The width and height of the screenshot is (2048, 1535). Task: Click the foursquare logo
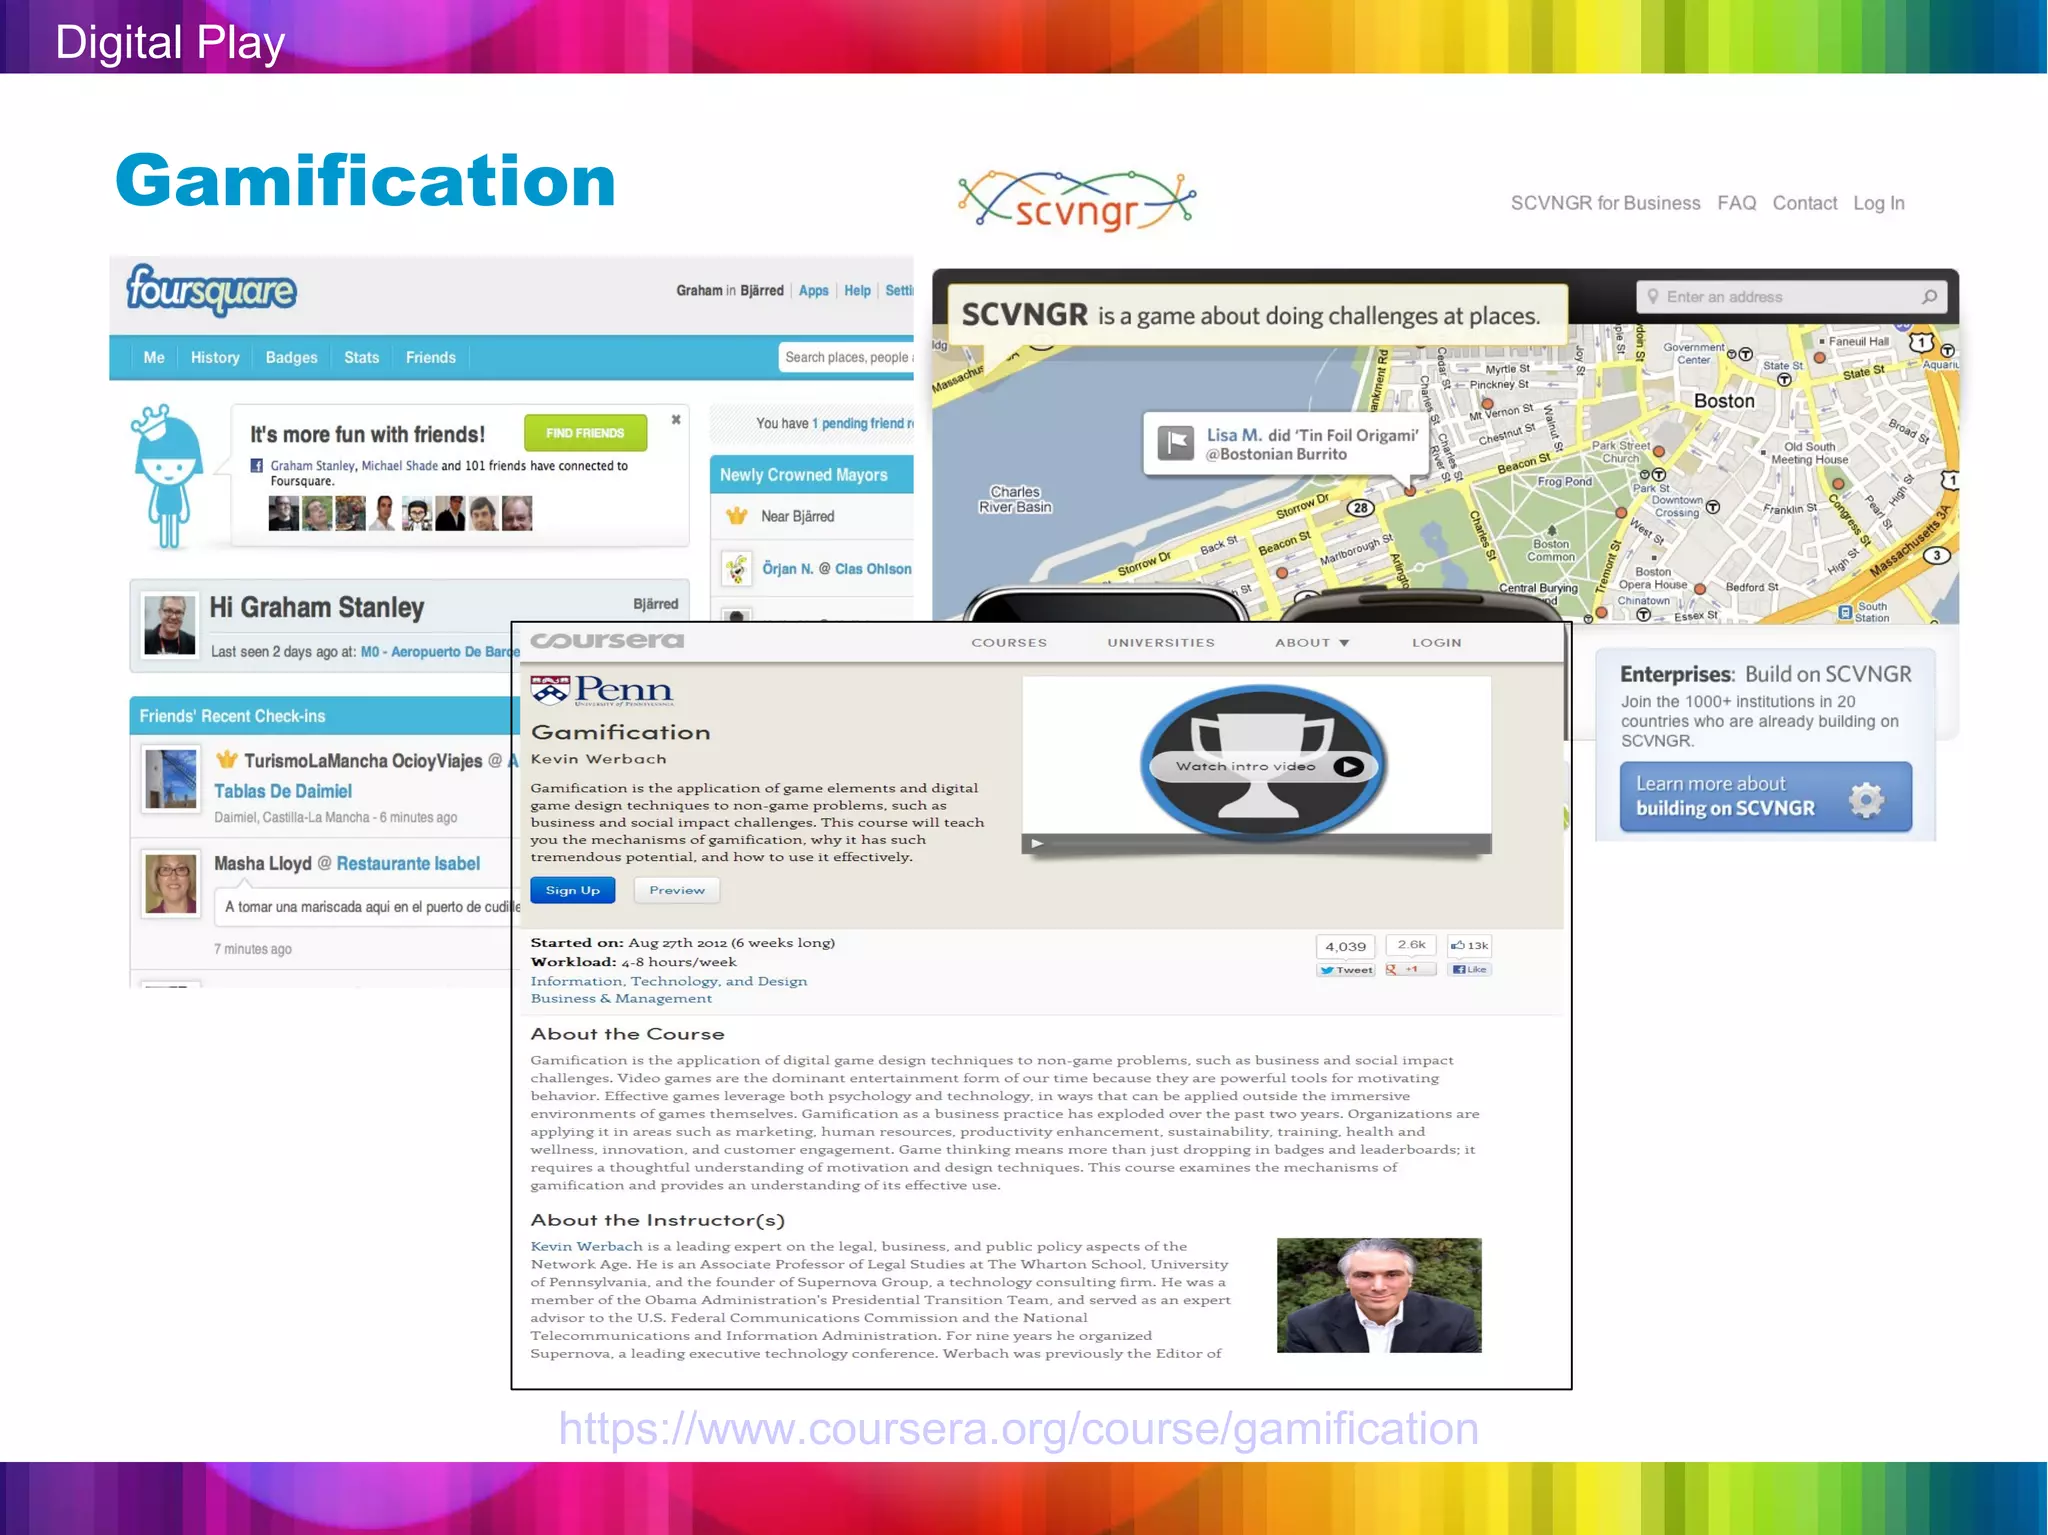pos(211,290)
